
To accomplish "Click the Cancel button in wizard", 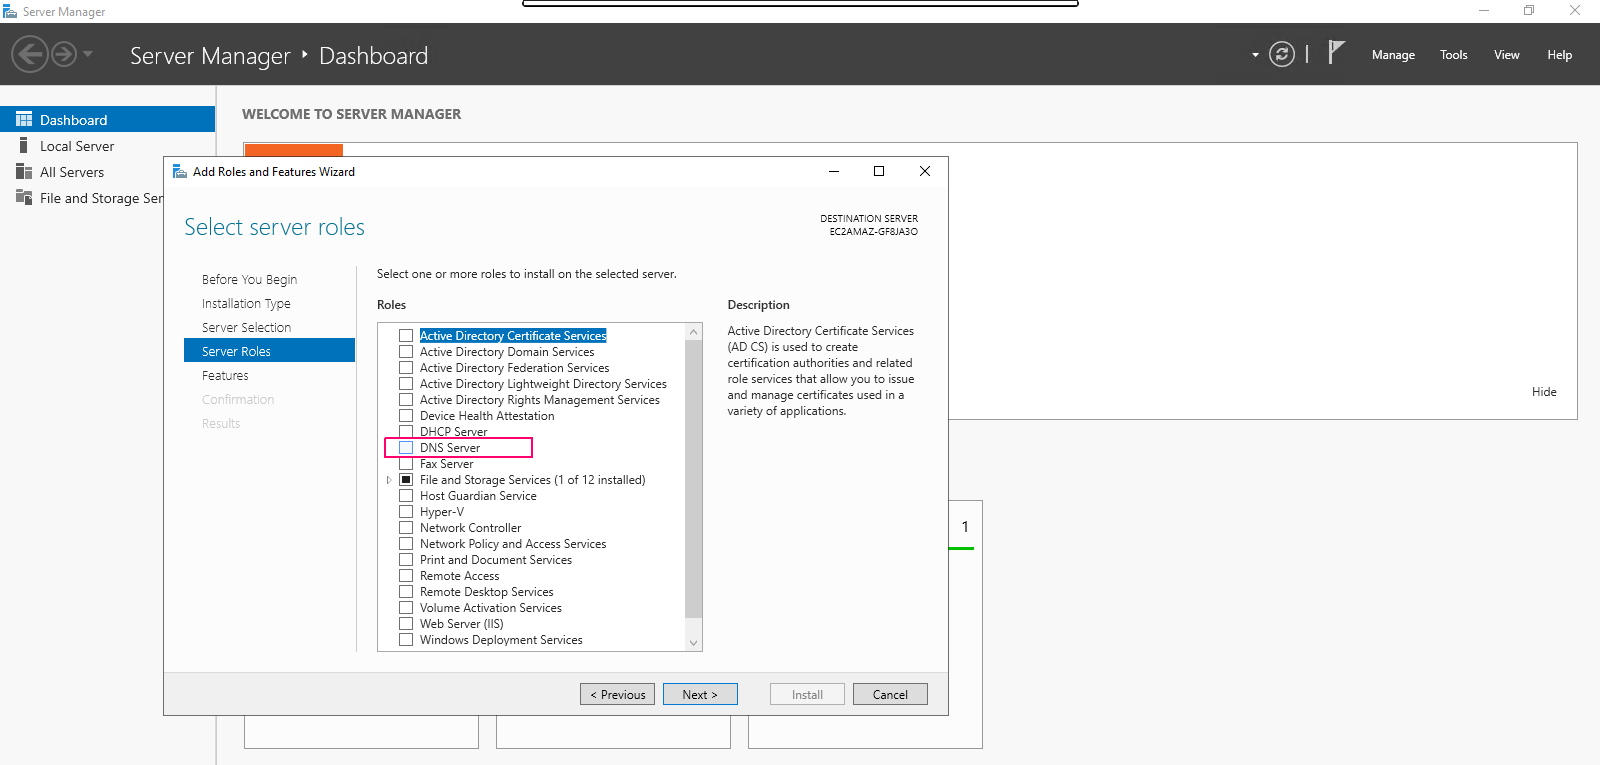I will tap(890, 694).
